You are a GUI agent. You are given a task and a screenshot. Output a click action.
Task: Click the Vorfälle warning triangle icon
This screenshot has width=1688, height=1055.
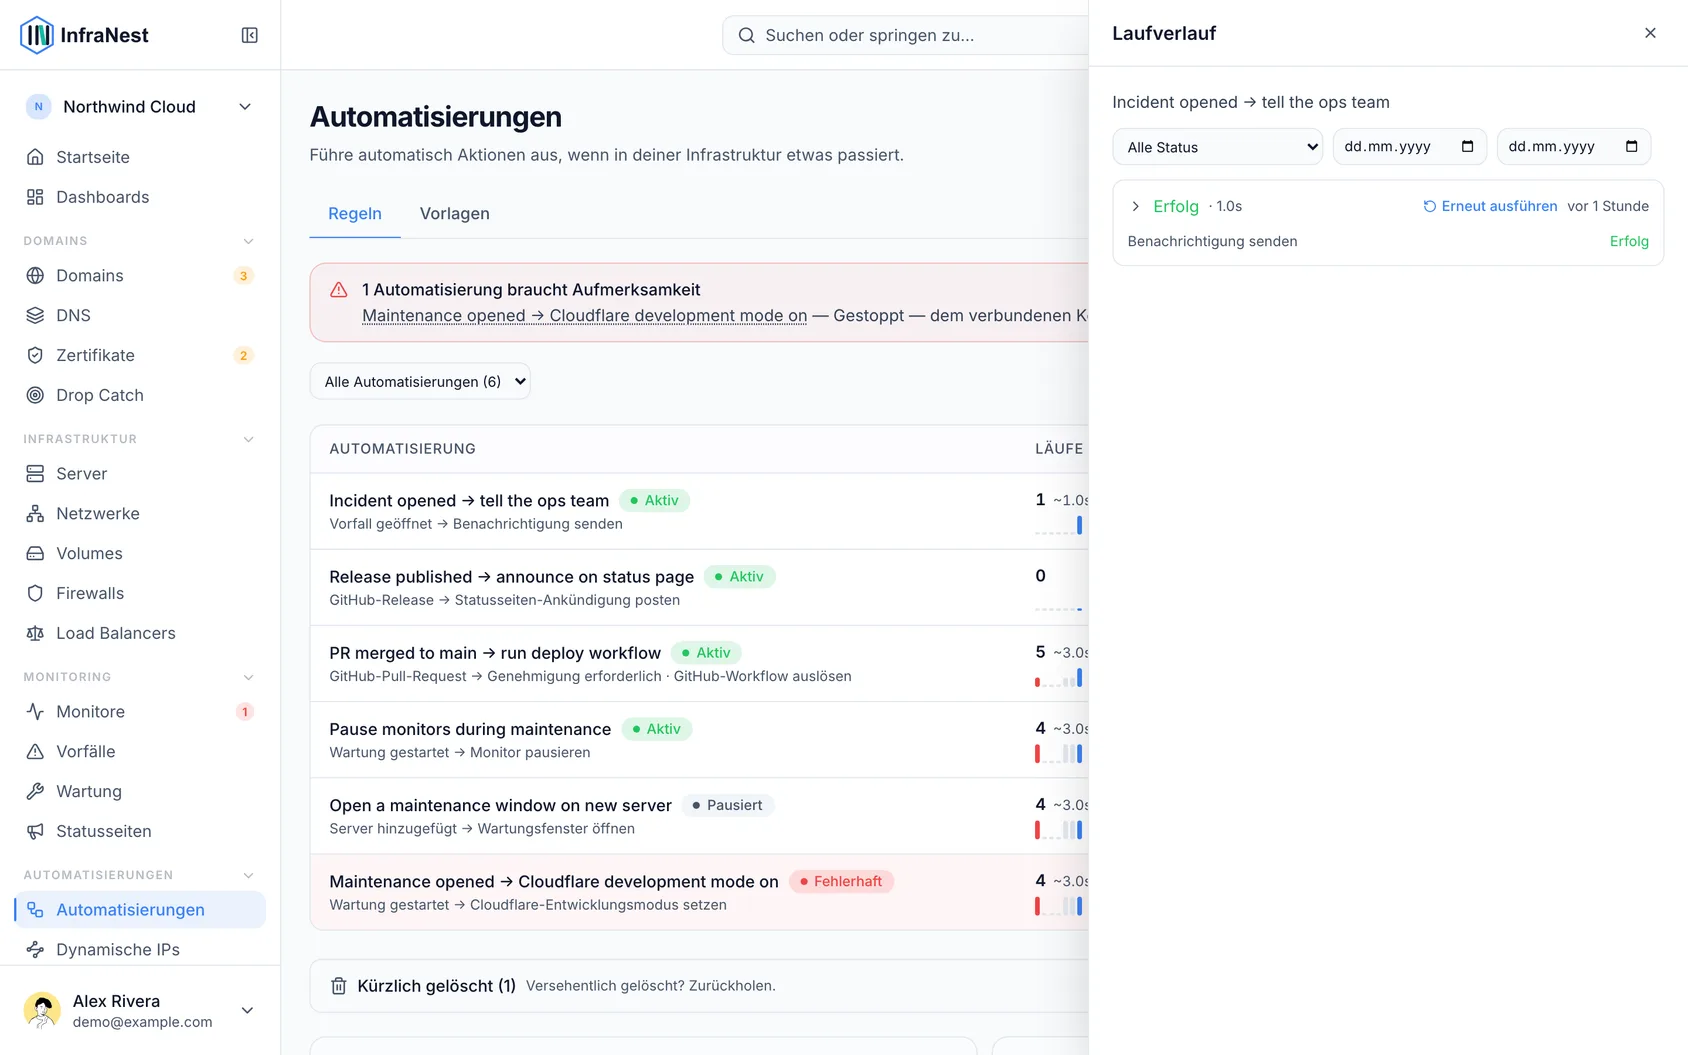[x=35, y=751]
